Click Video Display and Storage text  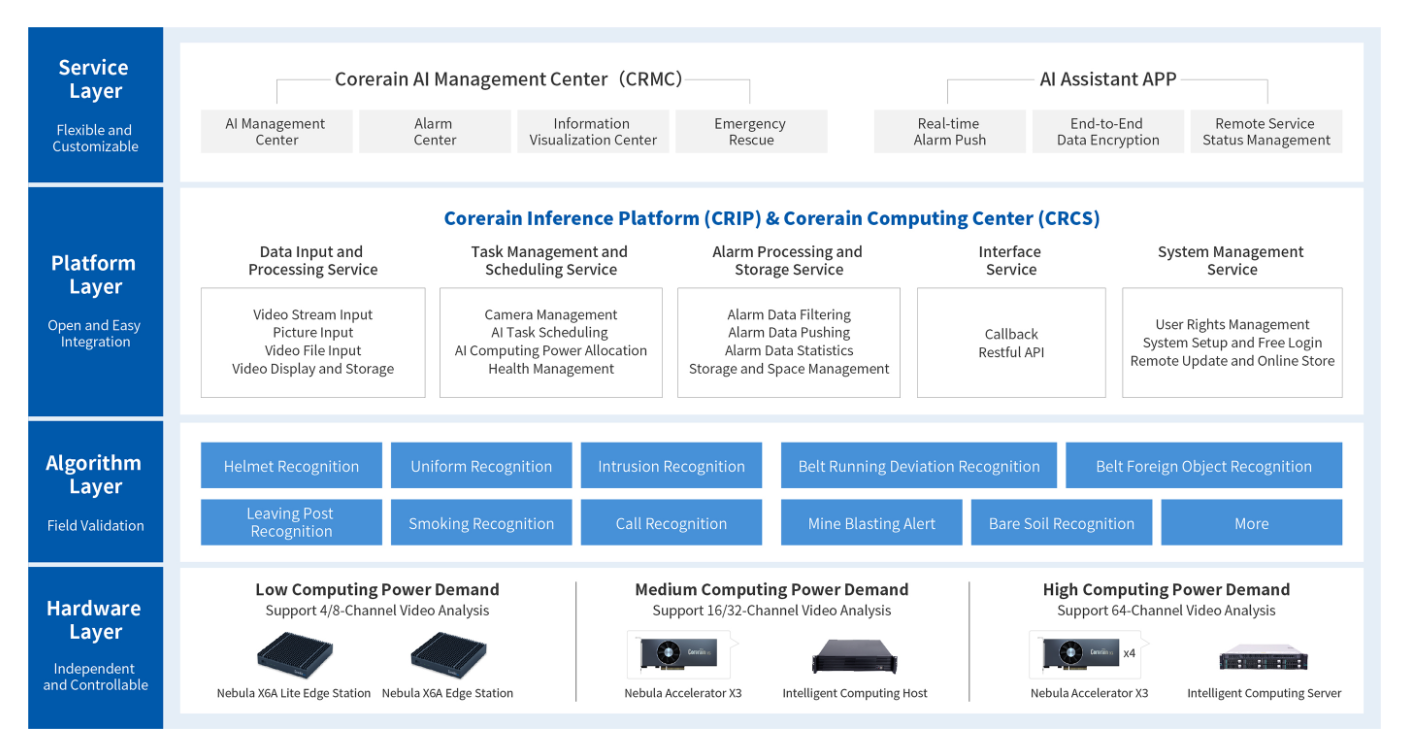313,369
